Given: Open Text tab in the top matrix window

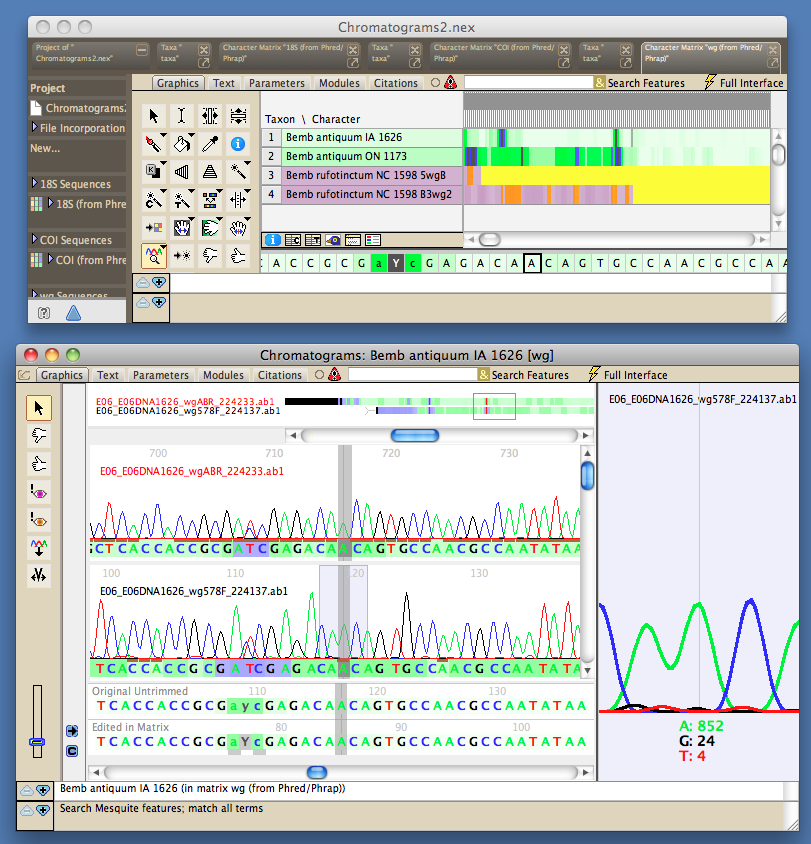Looking at the screenshot, I should pos(223,83).
